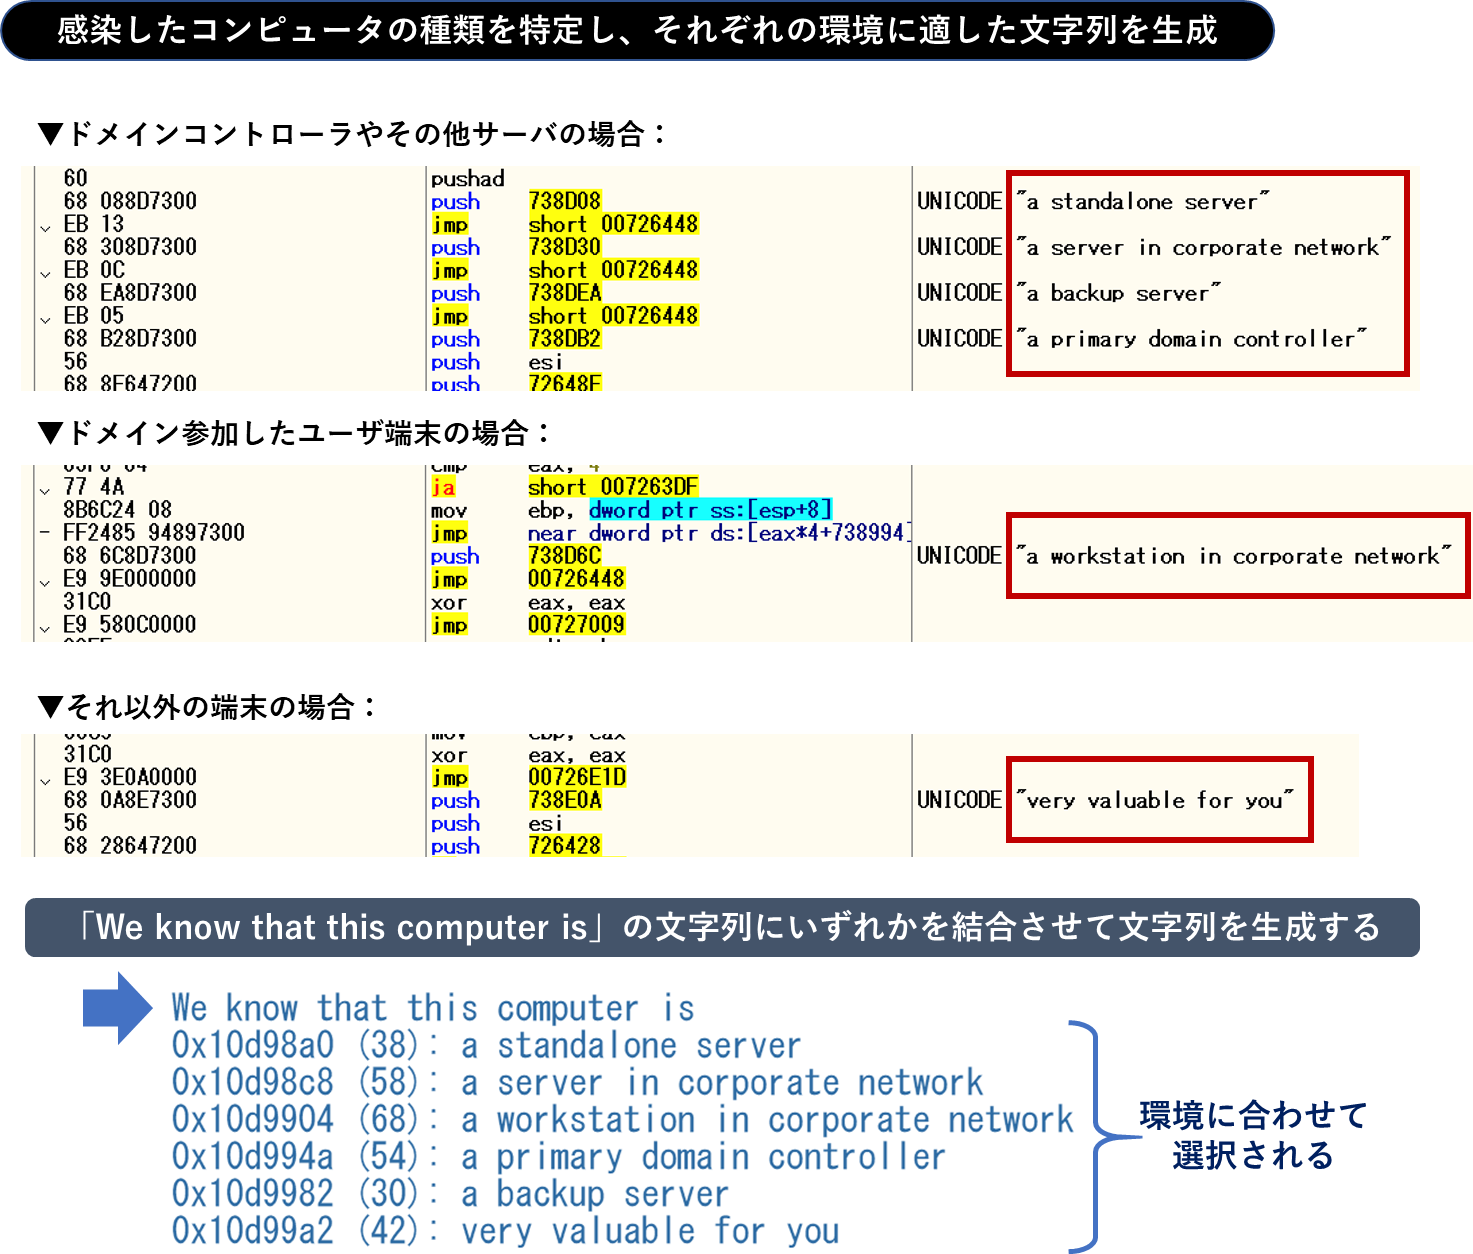Select the "pushad" instruction
Screen dimensions: 1473x1254
click(x=467, y=179)
